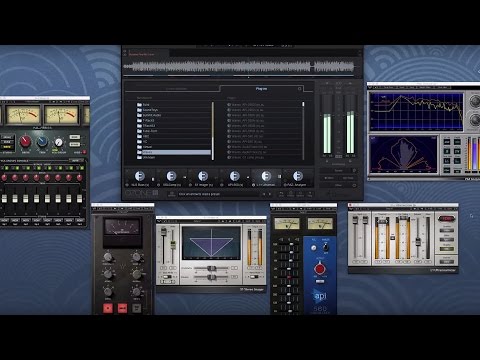Click next preset arrow in Ozone footer

coord(270,194)
